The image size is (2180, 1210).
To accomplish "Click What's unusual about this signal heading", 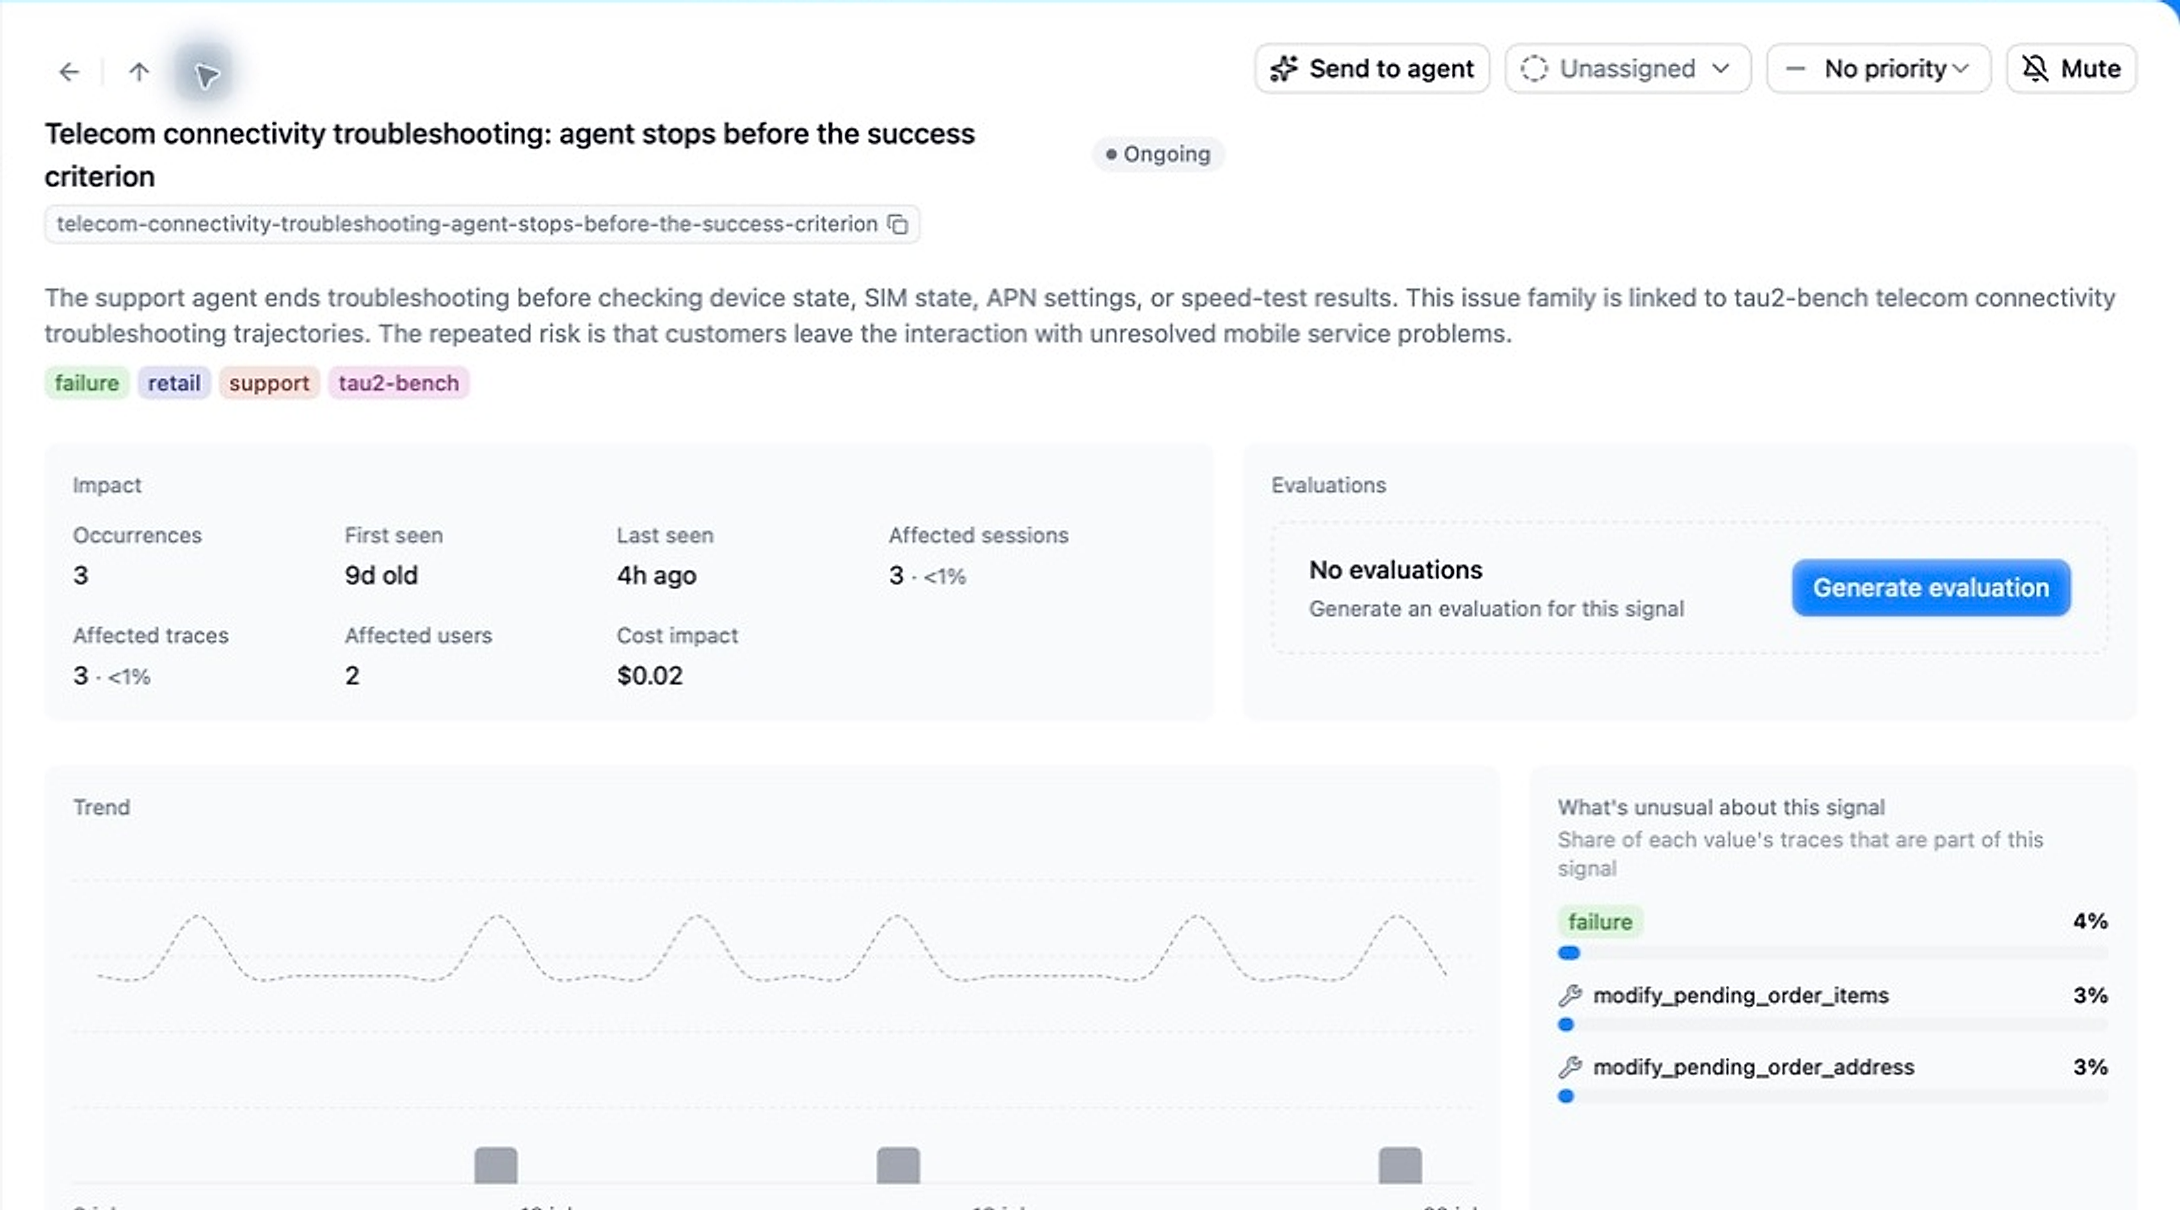I will pyautogui.click(x=1721, y=807).
